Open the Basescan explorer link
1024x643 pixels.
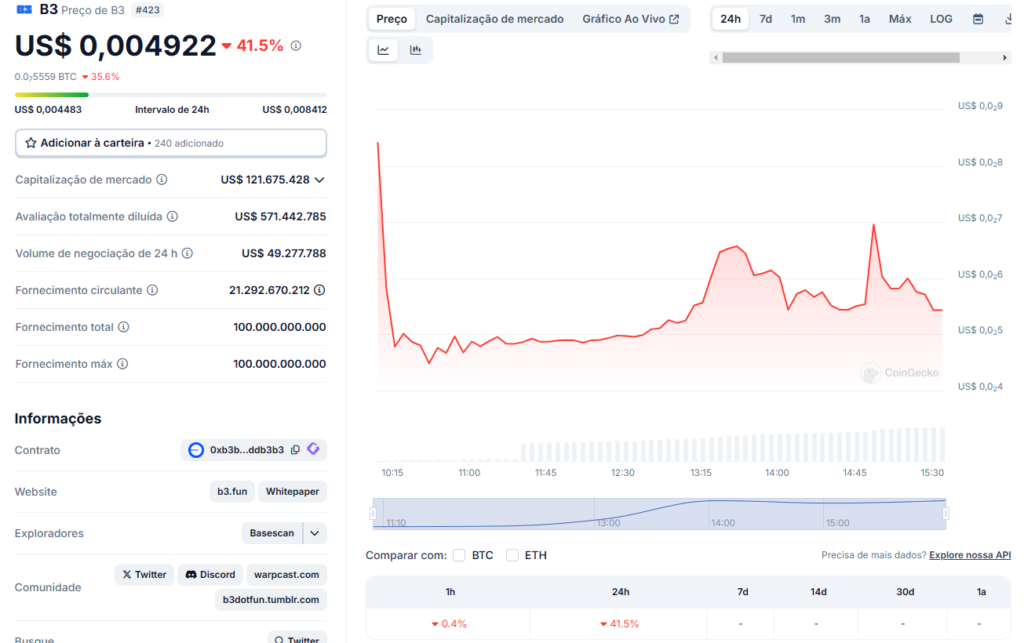(x=272, y=533)
